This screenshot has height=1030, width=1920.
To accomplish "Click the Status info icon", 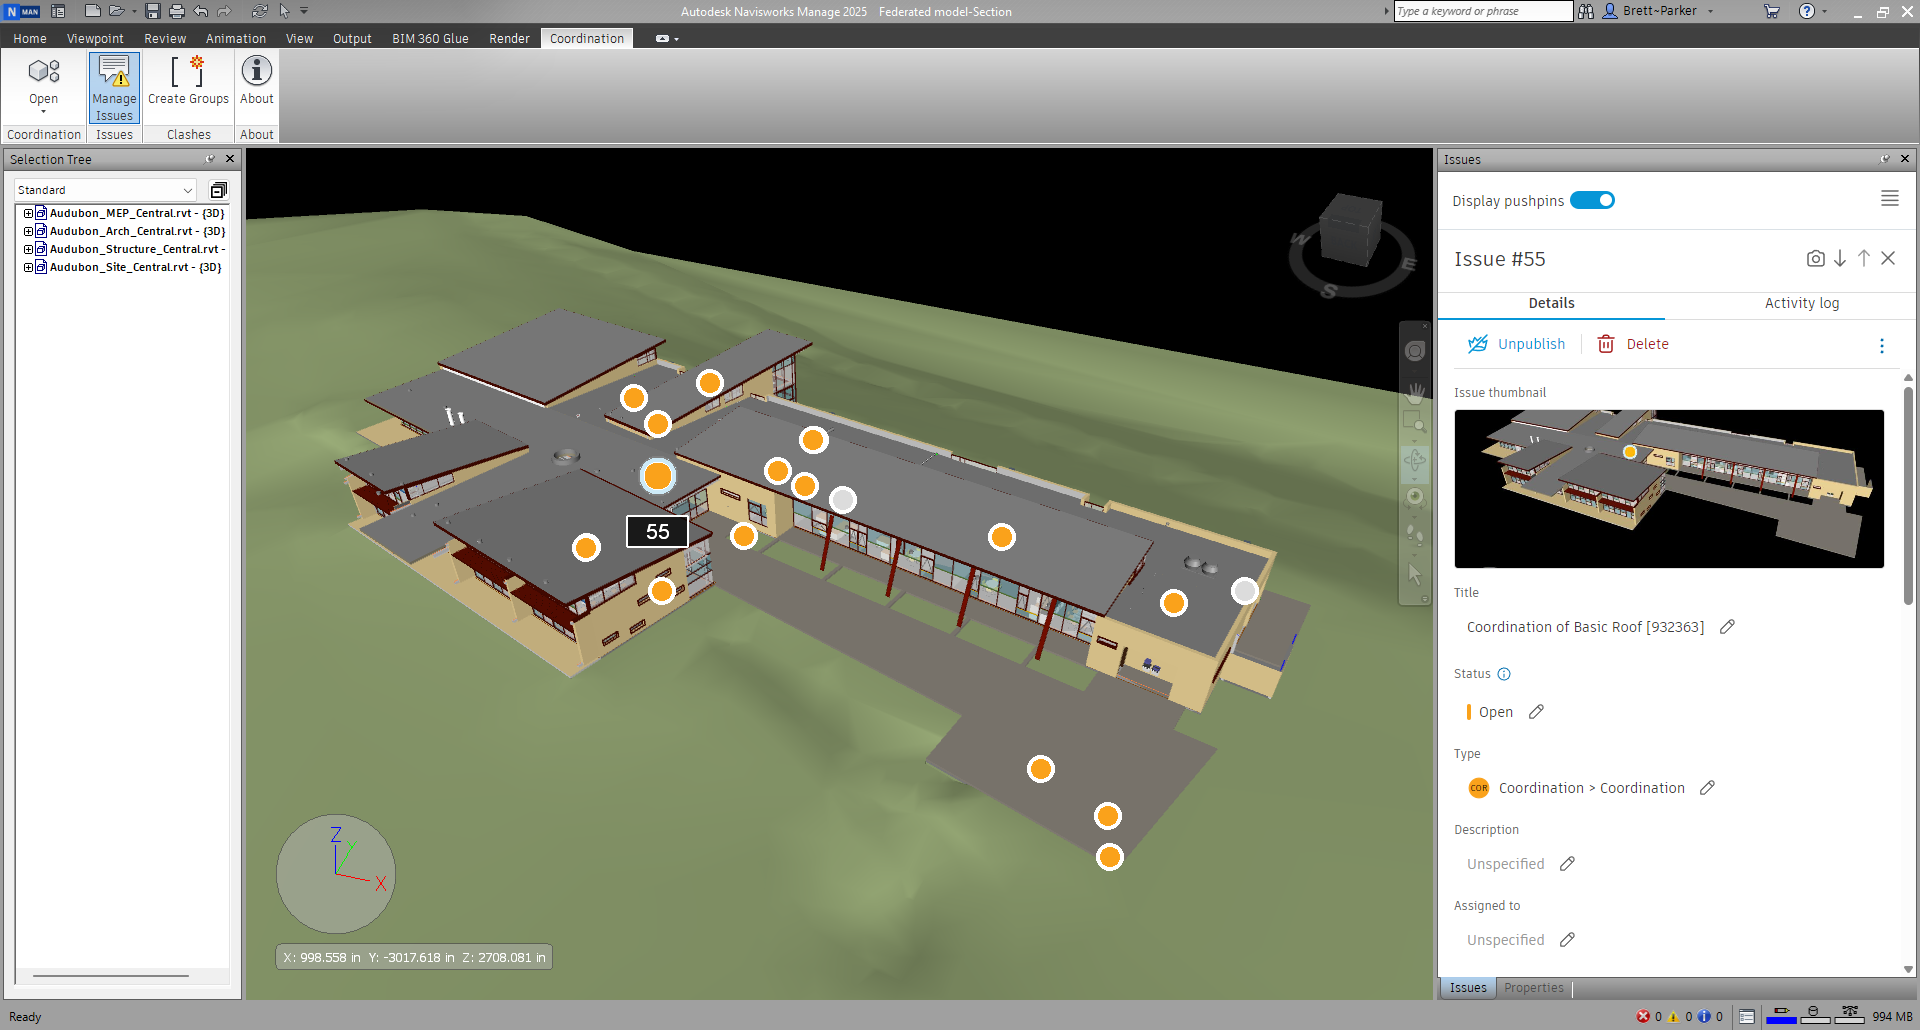I will (x=1504, y=674).
